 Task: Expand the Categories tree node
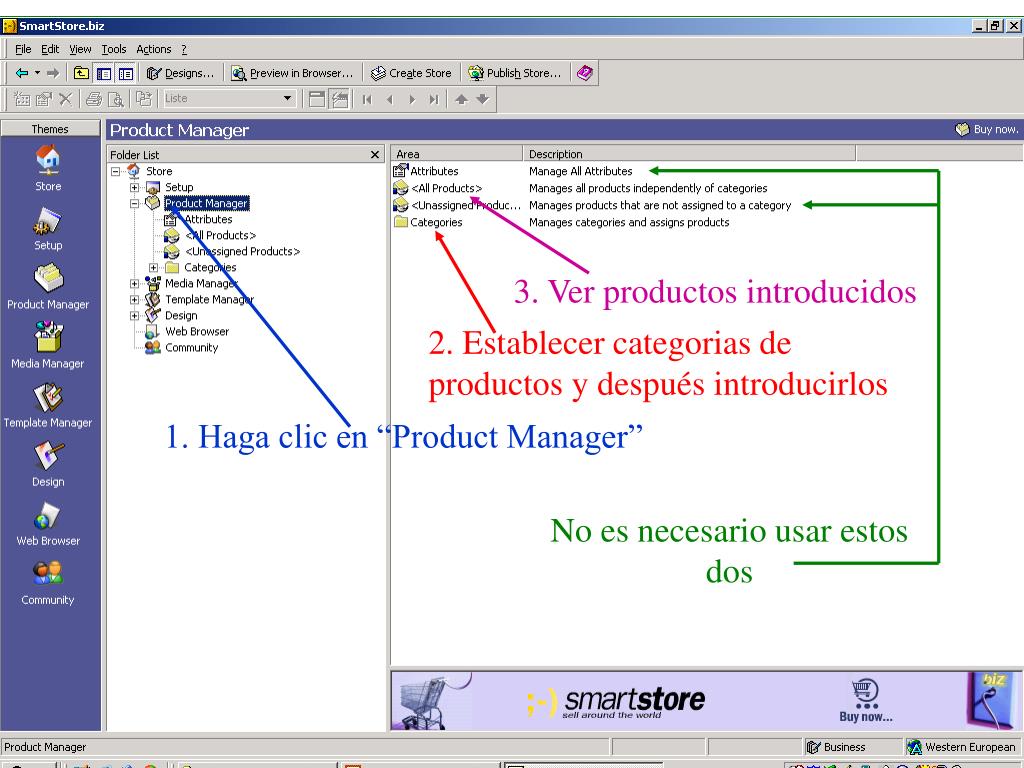tap(153, 268)
